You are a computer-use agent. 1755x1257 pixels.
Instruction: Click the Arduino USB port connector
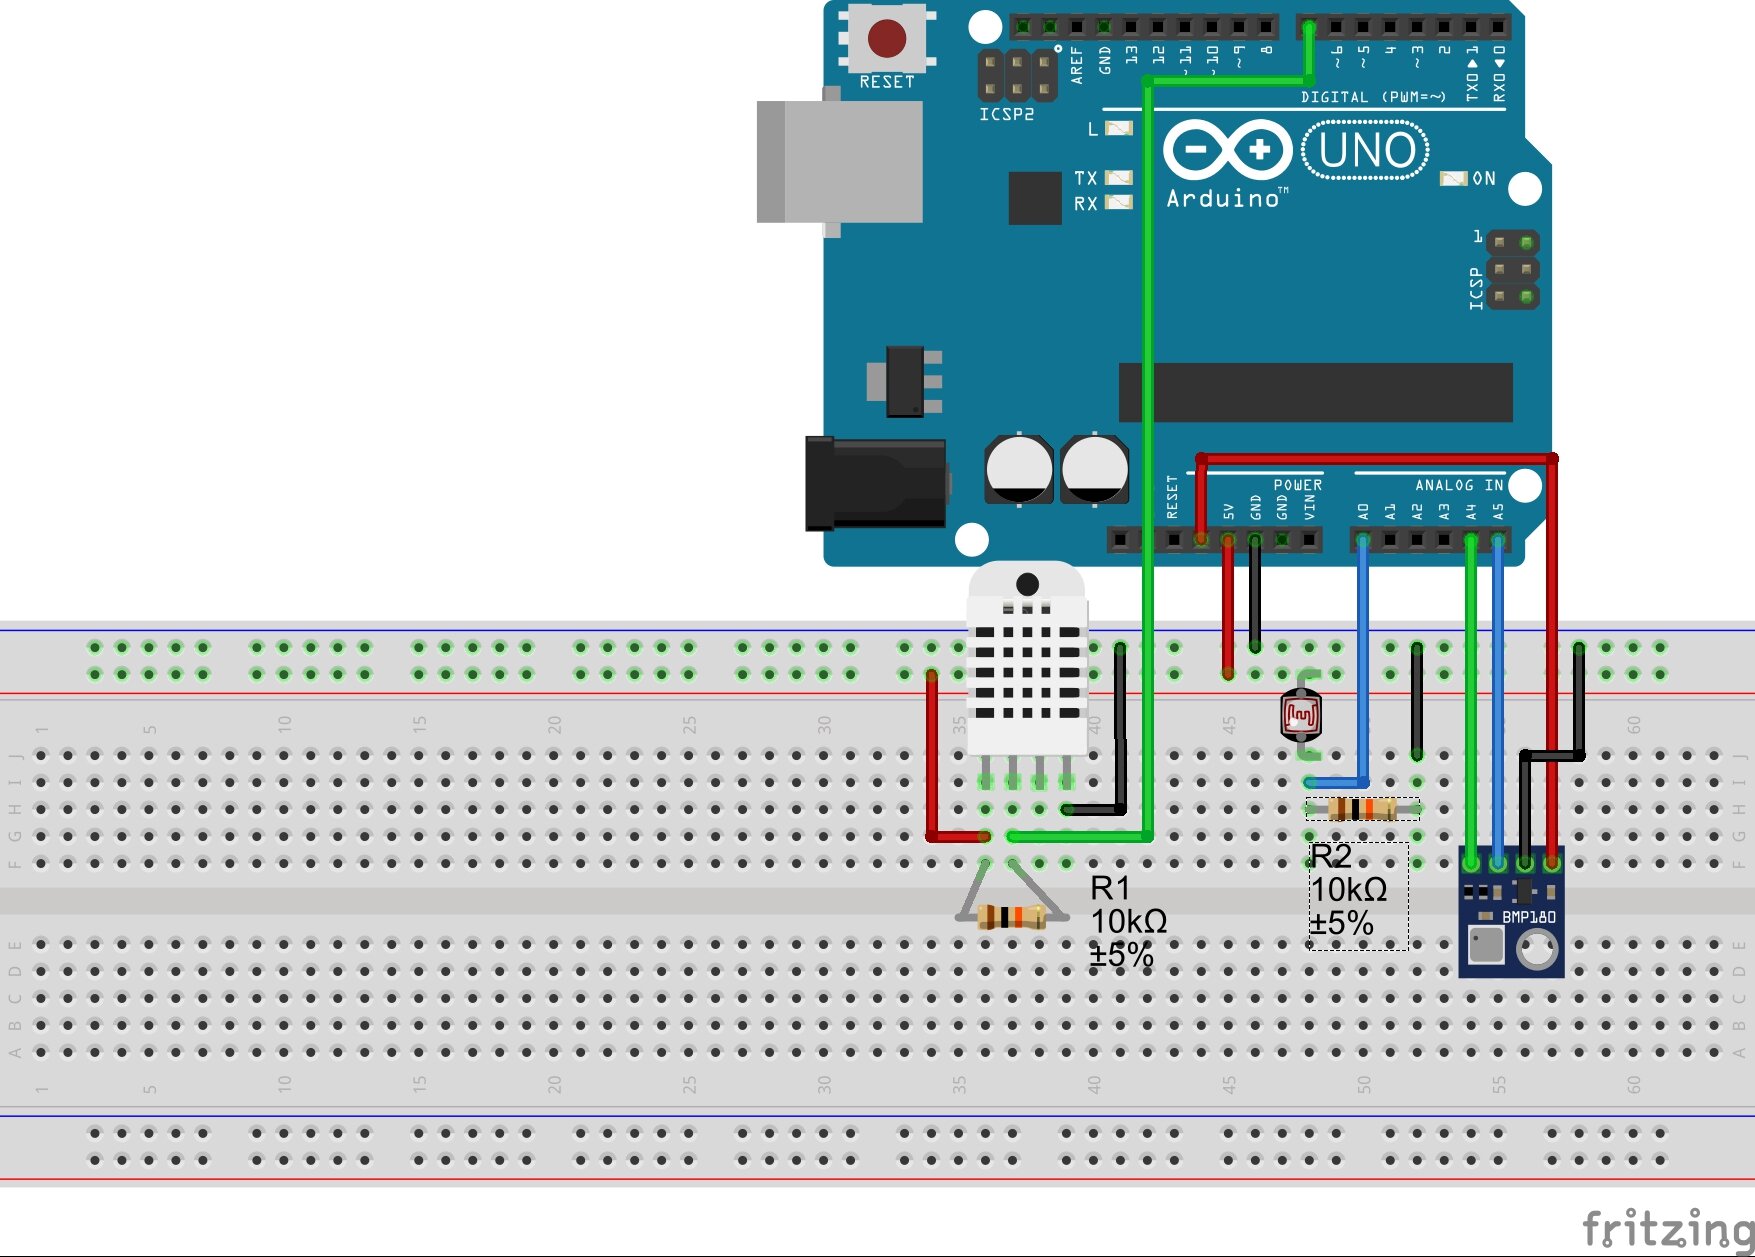click(x=840, y=162)
